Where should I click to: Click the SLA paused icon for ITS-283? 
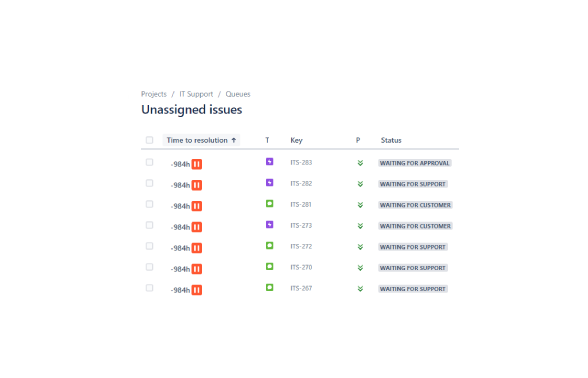coord(197,164)
